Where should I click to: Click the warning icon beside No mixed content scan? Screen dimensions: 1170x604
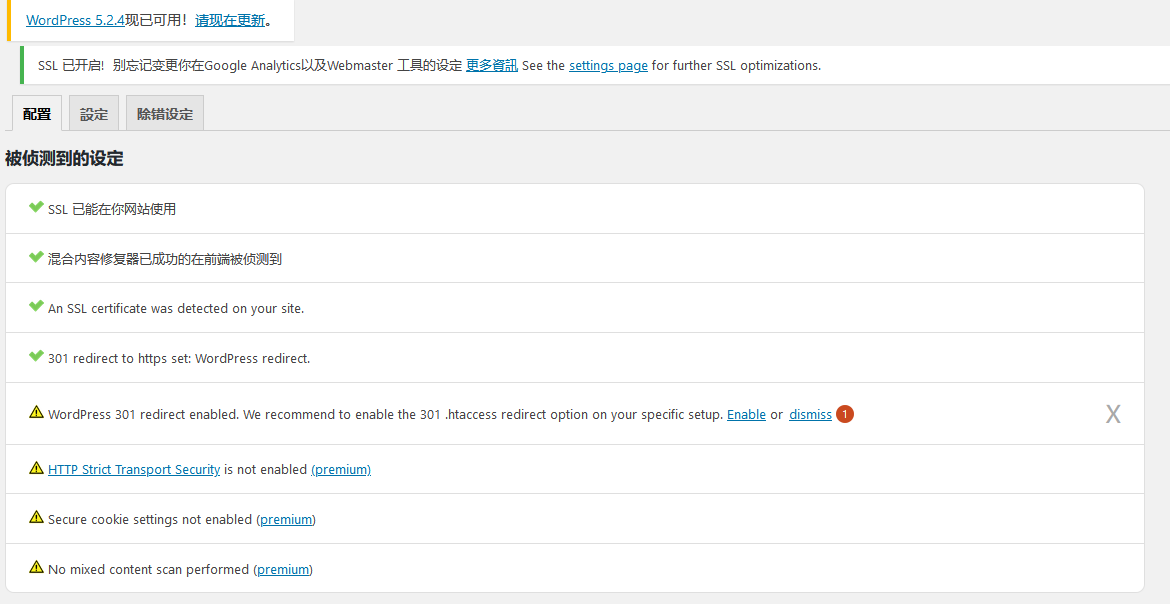pos(37,567)
